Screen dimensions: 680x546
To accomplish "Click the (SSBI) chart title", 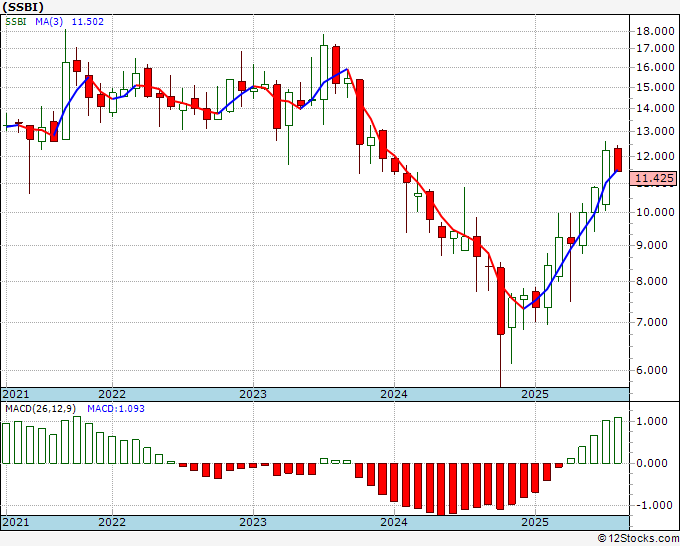I will click(x=23, y=7).
